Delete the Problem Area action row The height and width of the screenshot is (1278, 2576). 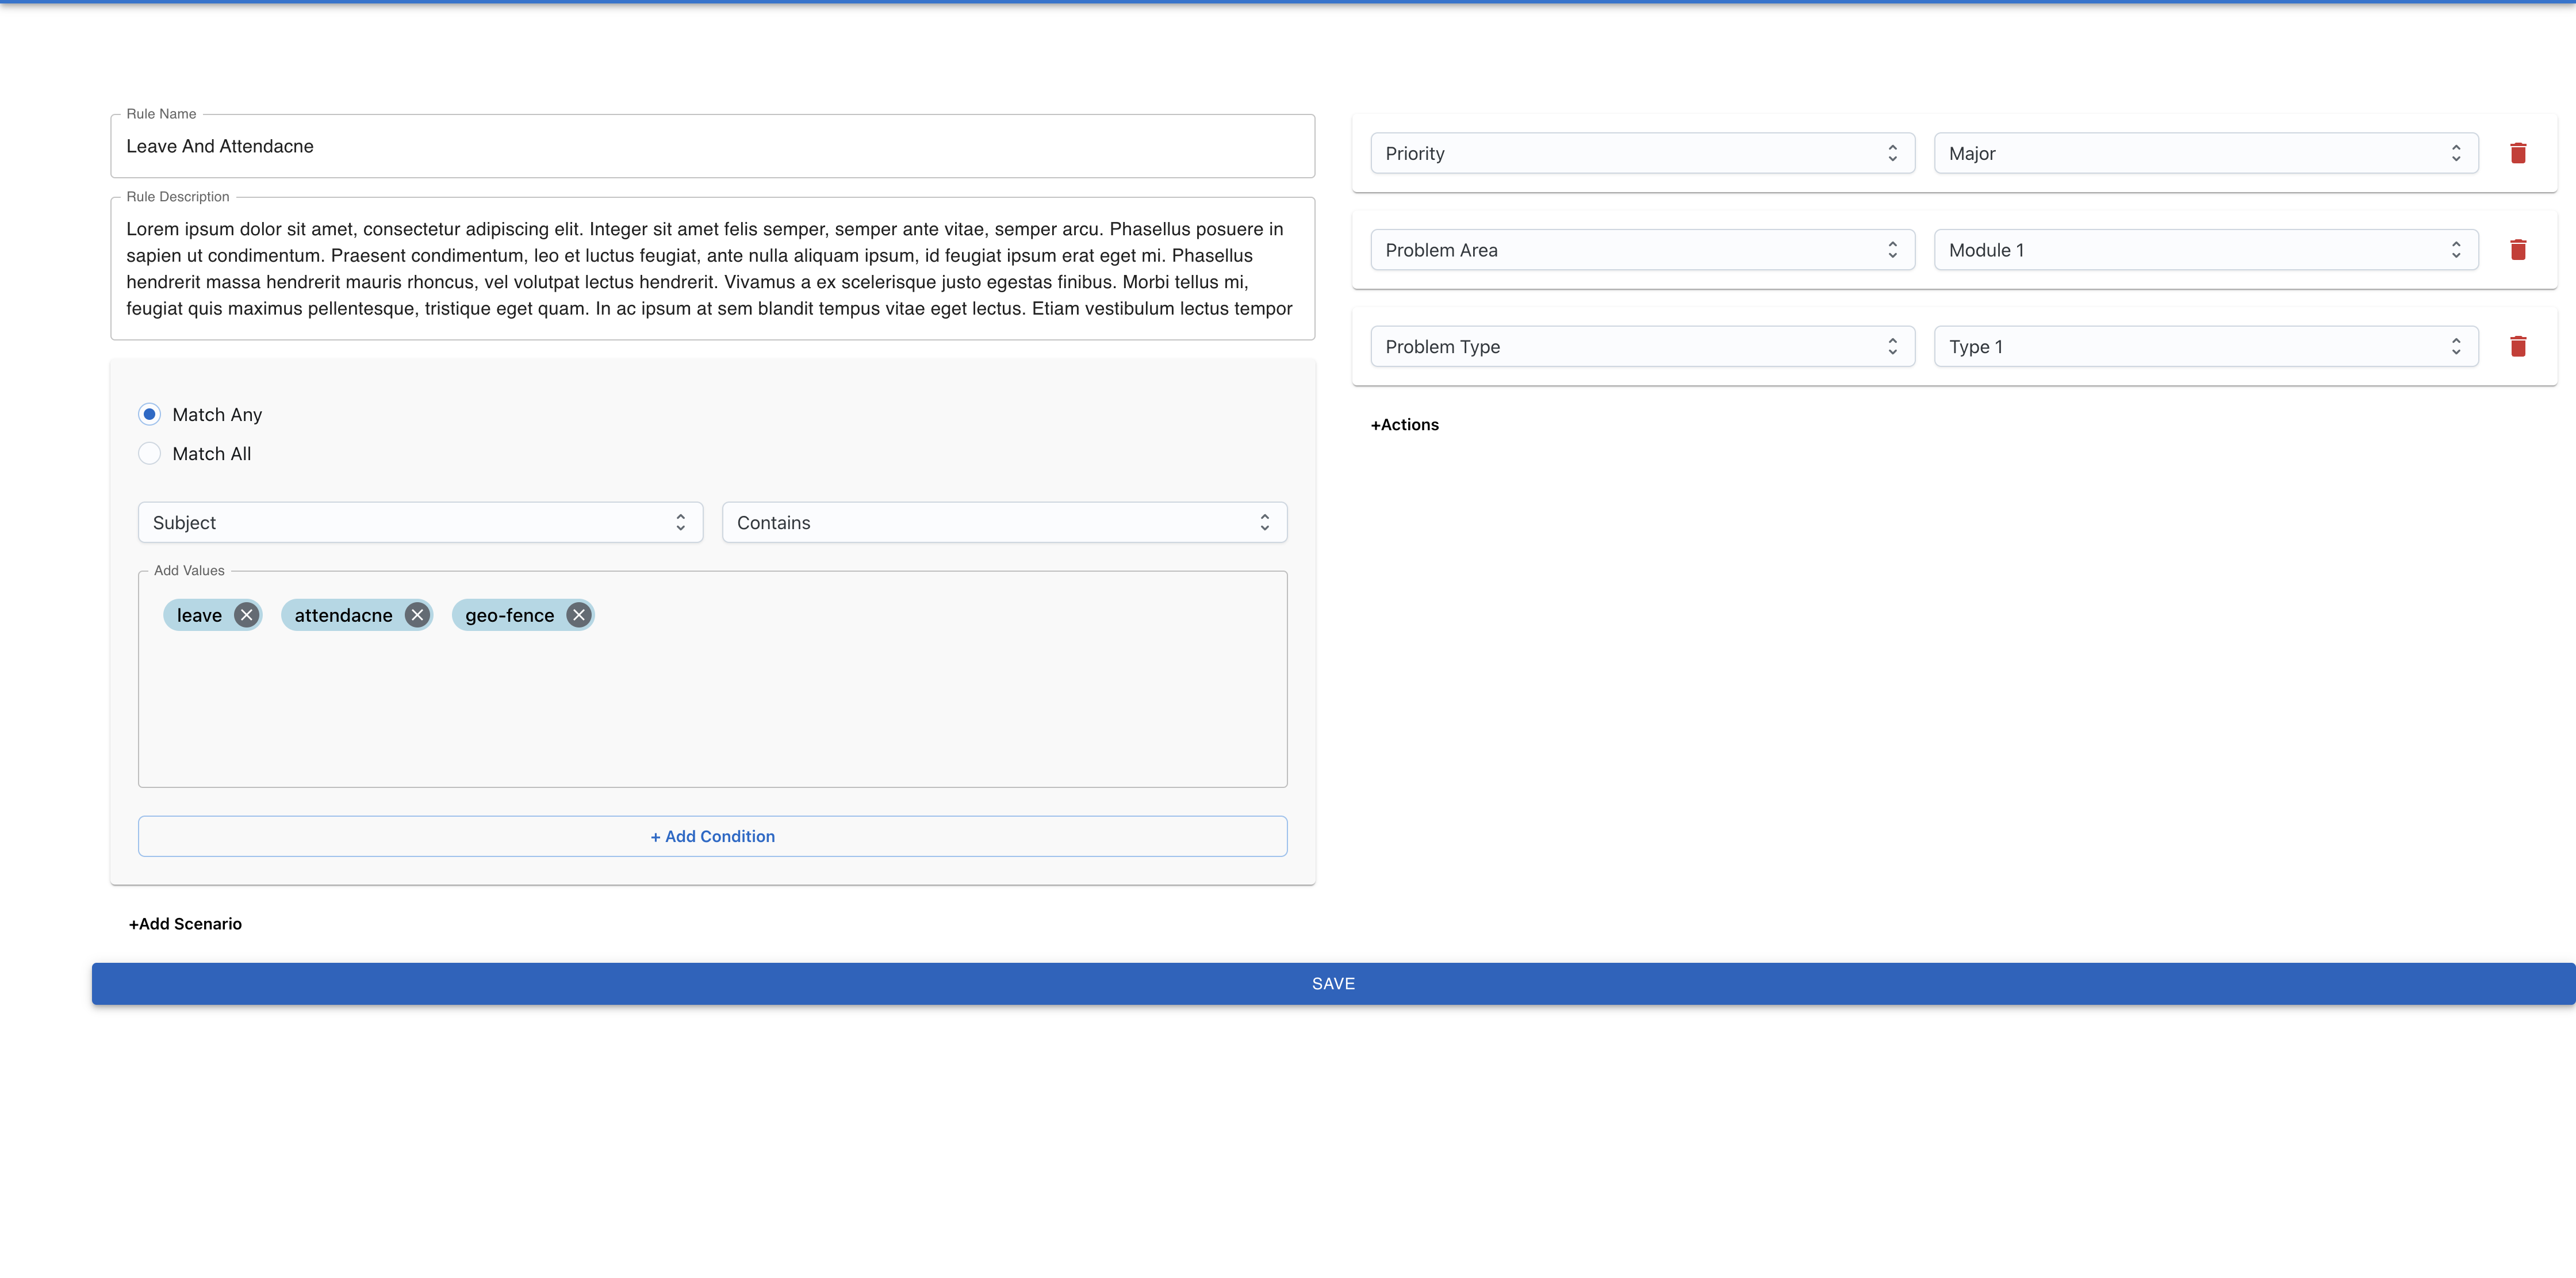coord(2518,250)
